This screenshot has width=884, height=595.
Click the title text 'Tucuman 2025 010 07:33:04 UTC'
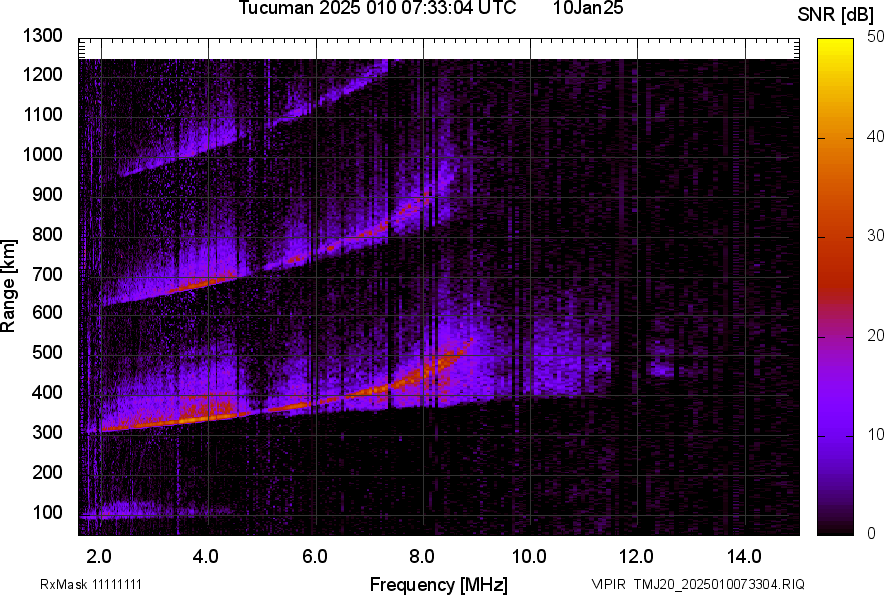pos(377,8)
